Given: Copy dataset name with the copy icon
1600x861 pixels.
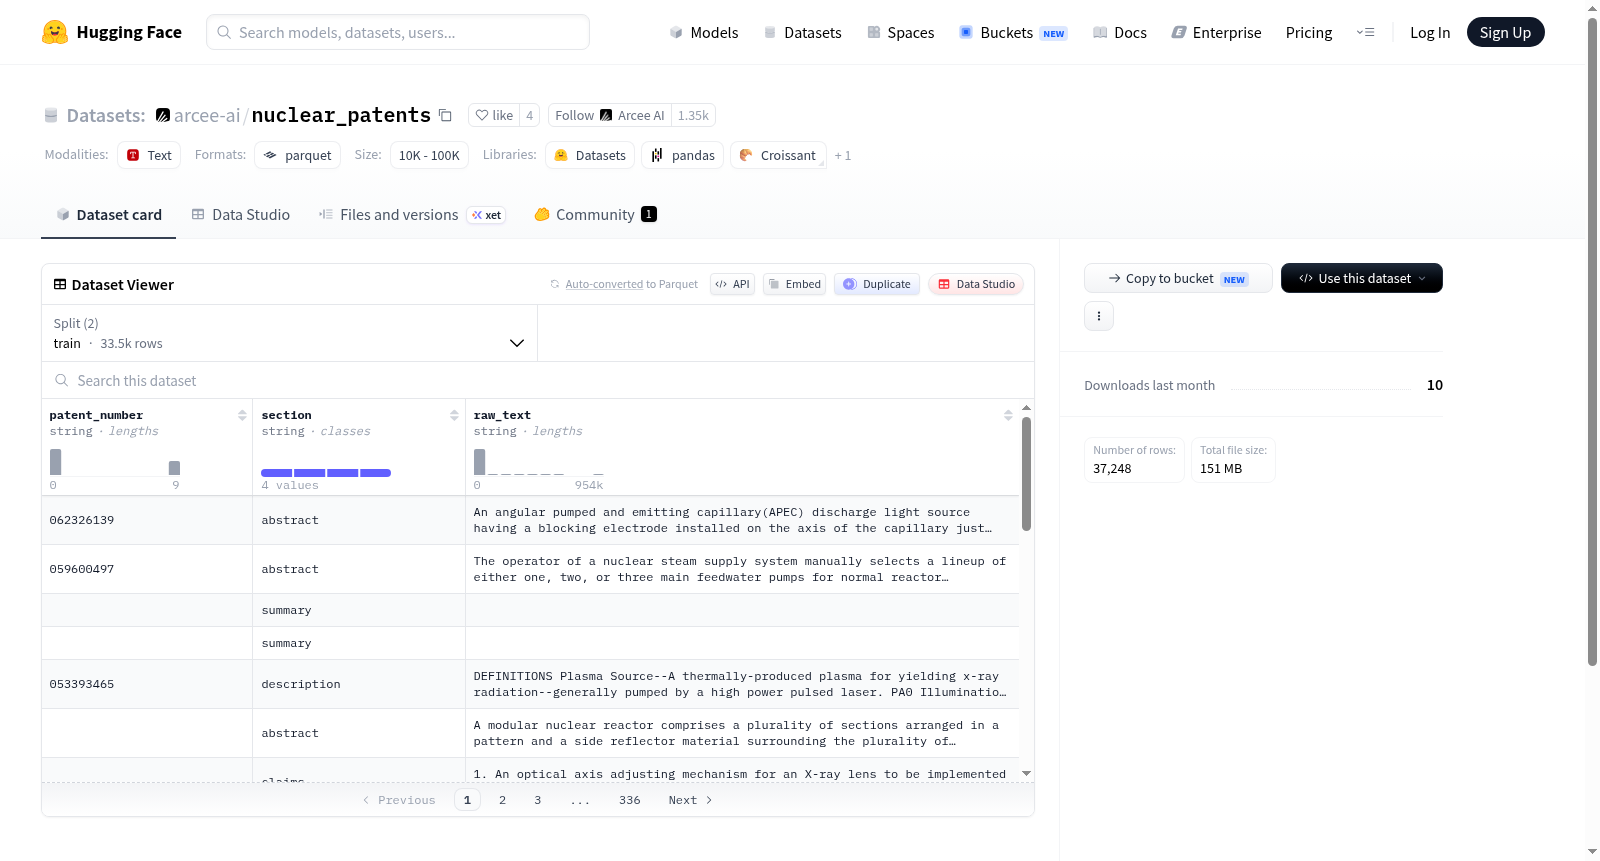Looking at the screenshot, I should [x=446, y=115].
